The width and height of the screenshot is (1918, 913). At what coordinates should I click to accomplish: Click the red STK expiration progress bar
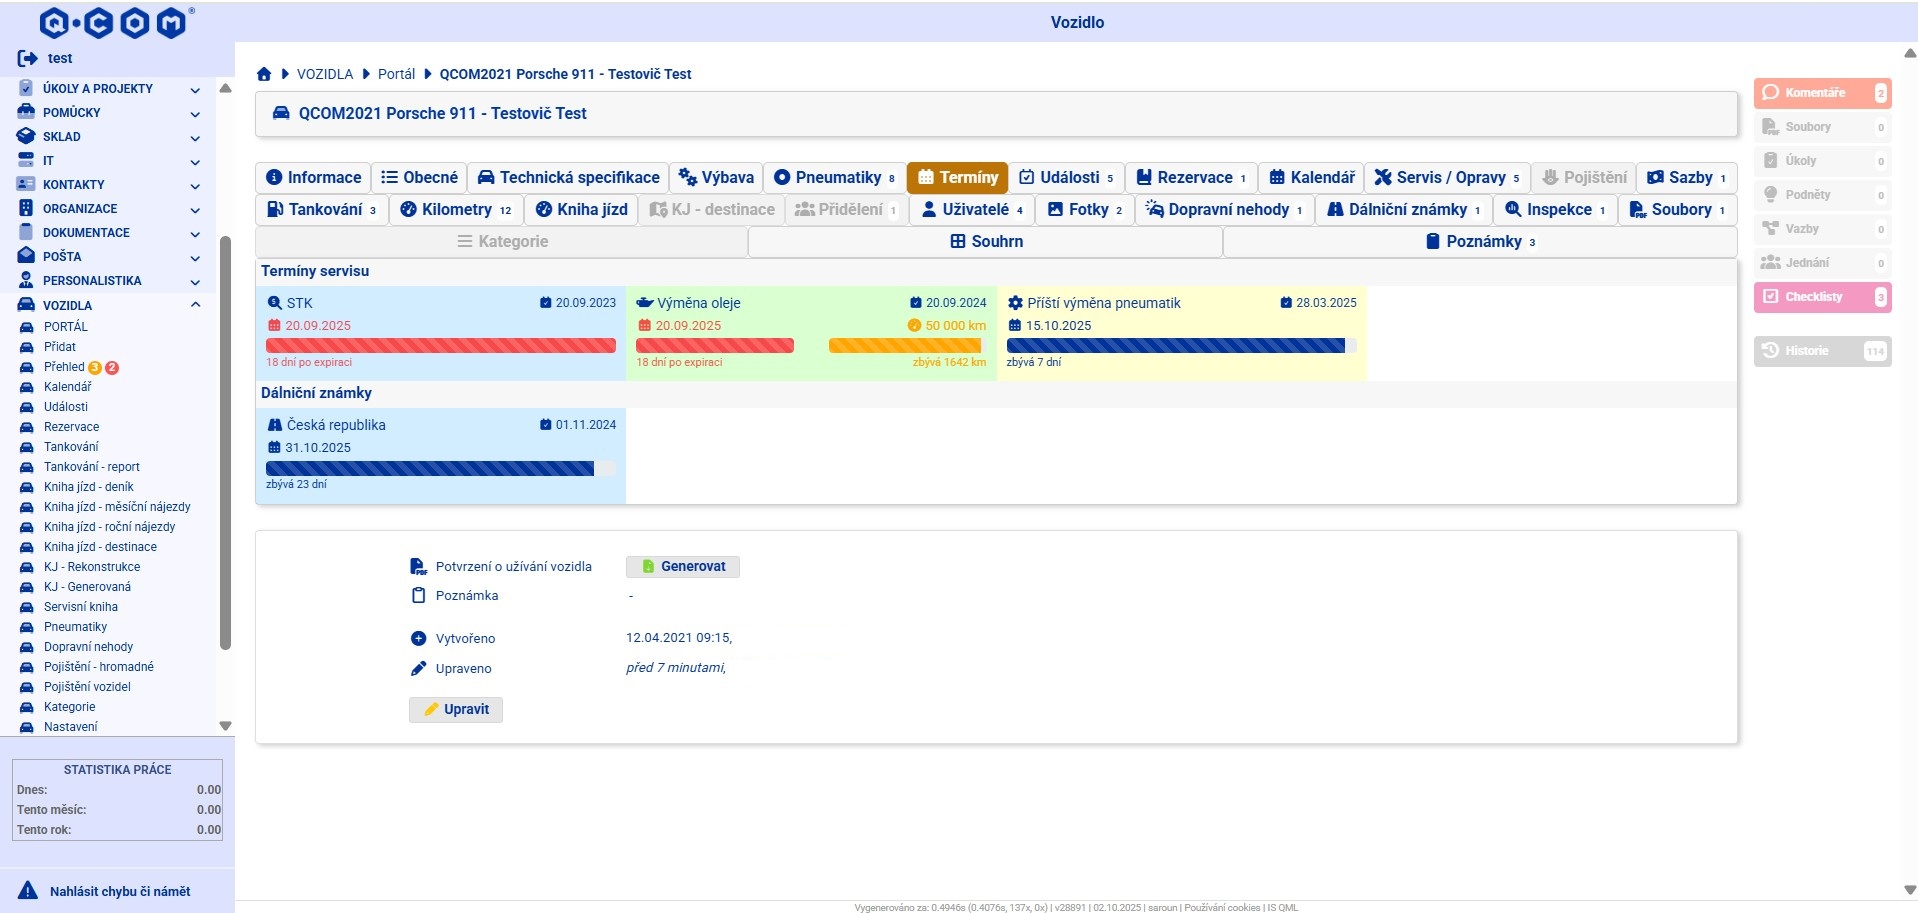click(x=440, y=345)
